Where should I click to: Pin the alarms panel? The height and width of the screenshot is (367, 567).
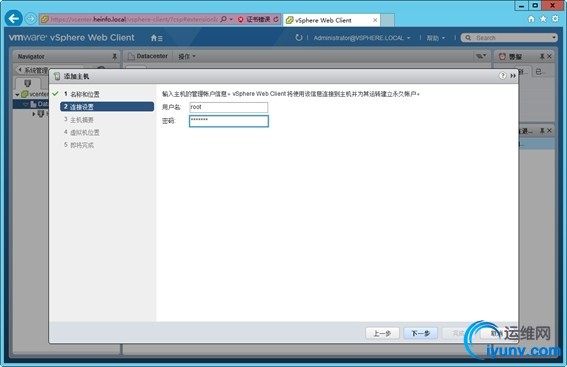(x=542, y=56)
